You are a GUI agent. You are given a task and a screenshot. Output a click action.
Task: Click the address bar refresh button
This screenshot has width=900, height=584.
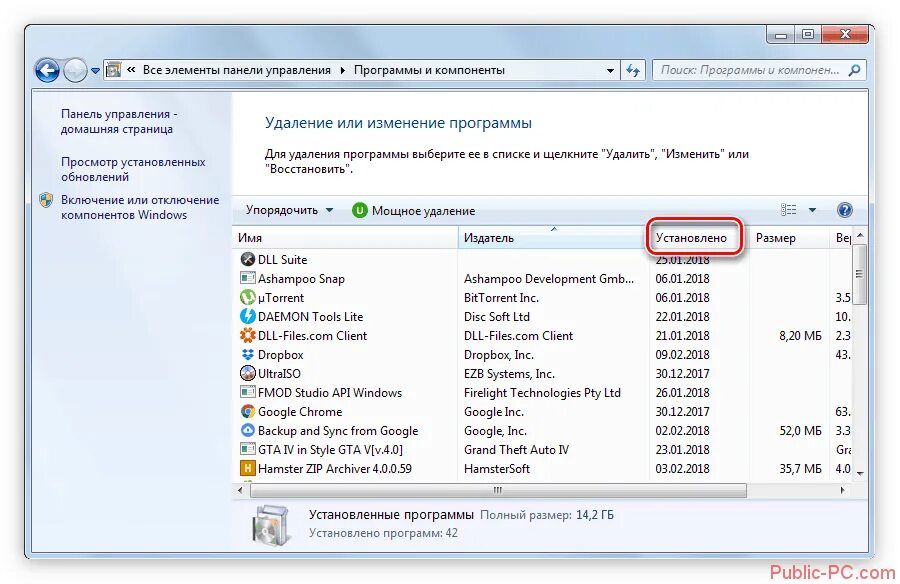[633, 71]
